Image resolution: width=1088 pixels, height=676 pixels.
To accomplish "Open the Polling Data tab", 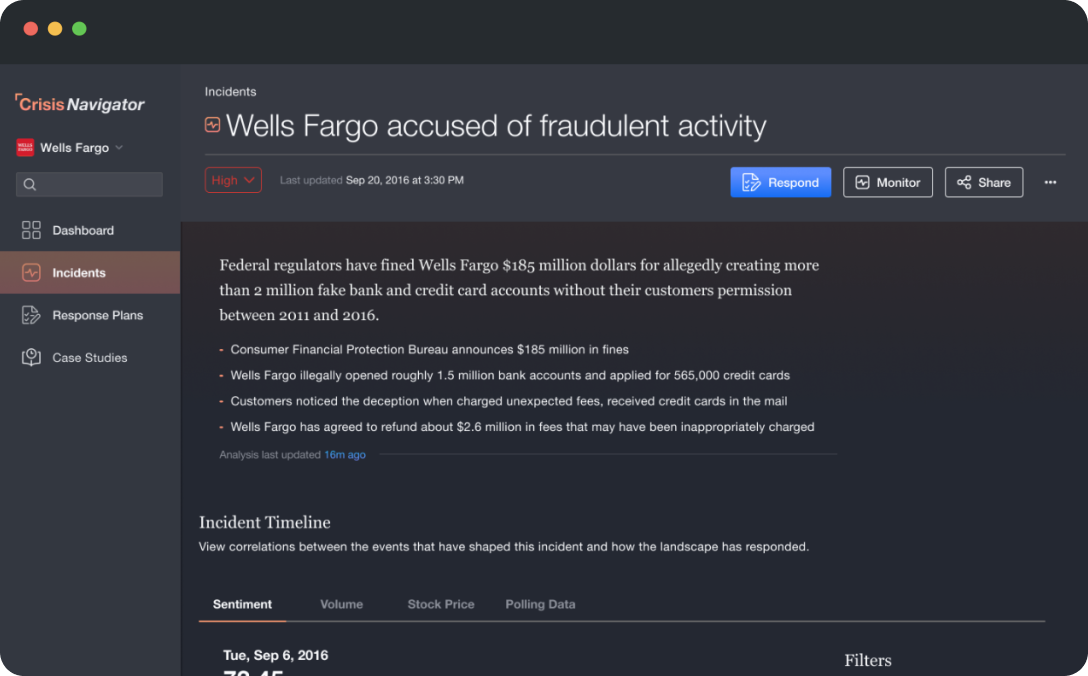I will 540,604.
